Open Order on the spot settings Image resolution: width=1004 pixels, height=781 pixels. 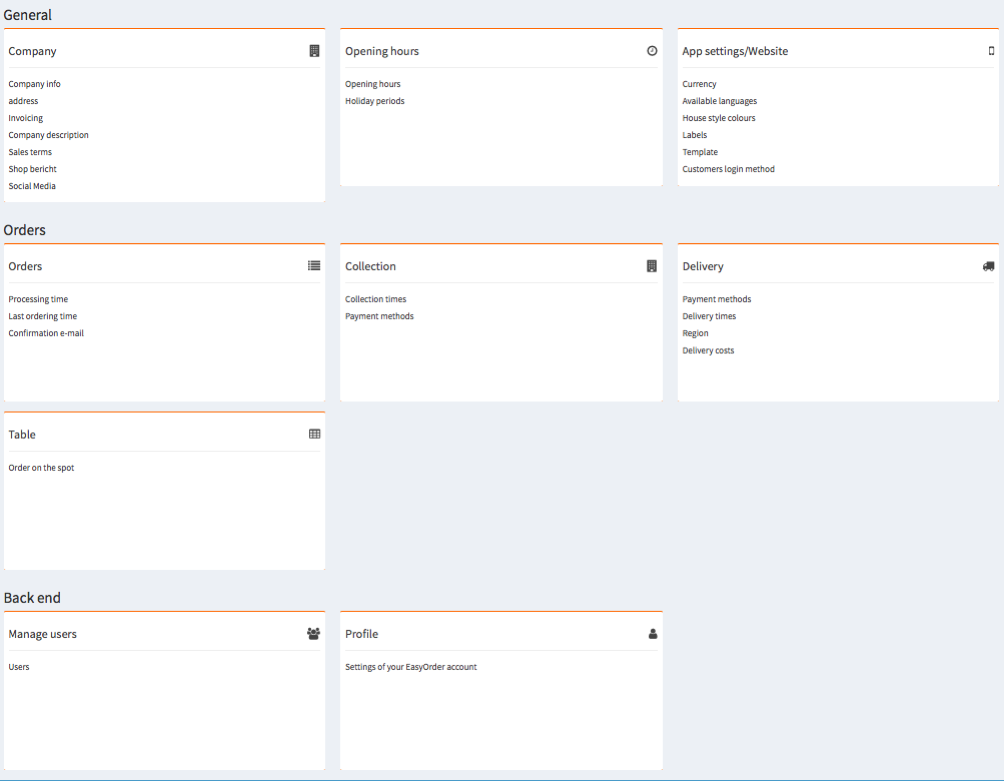pyautogui.click(x=41, y=467)
